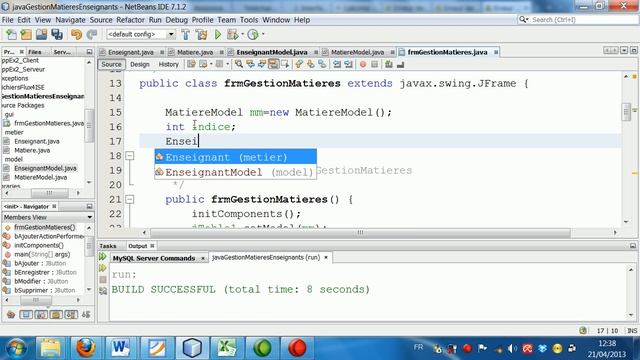Collapse code fold at line 18
Screen dimensions: 640x360
[x=129, y=156]
